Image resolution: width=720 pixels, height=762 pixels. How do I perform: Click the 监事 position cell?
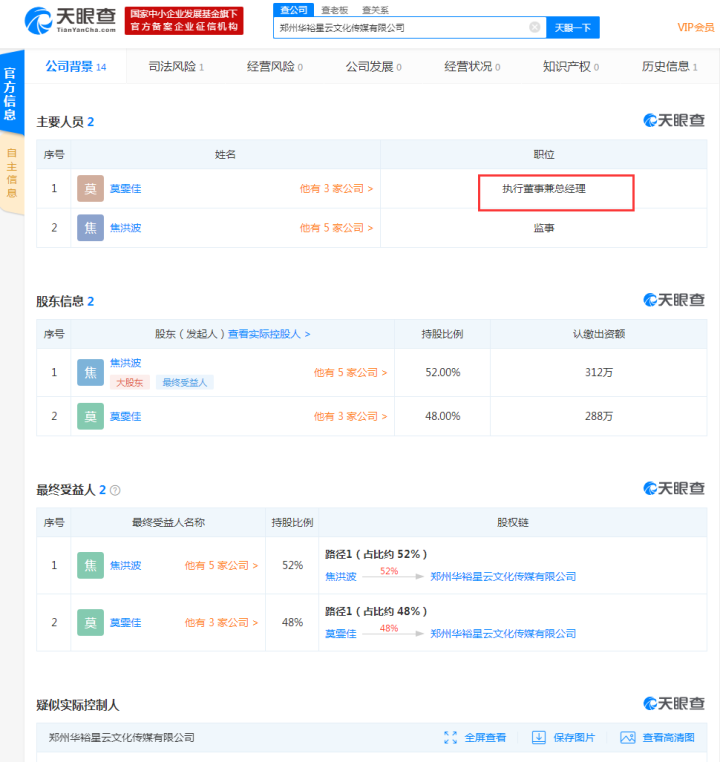click(544, 228)
